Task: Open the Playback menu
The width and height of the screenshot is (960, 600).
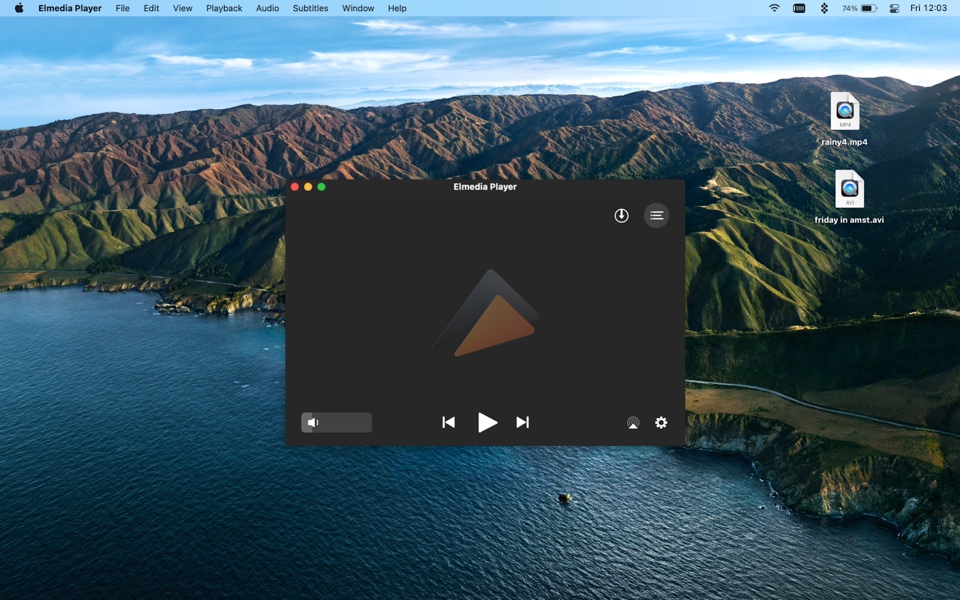Action: [224, 8]
